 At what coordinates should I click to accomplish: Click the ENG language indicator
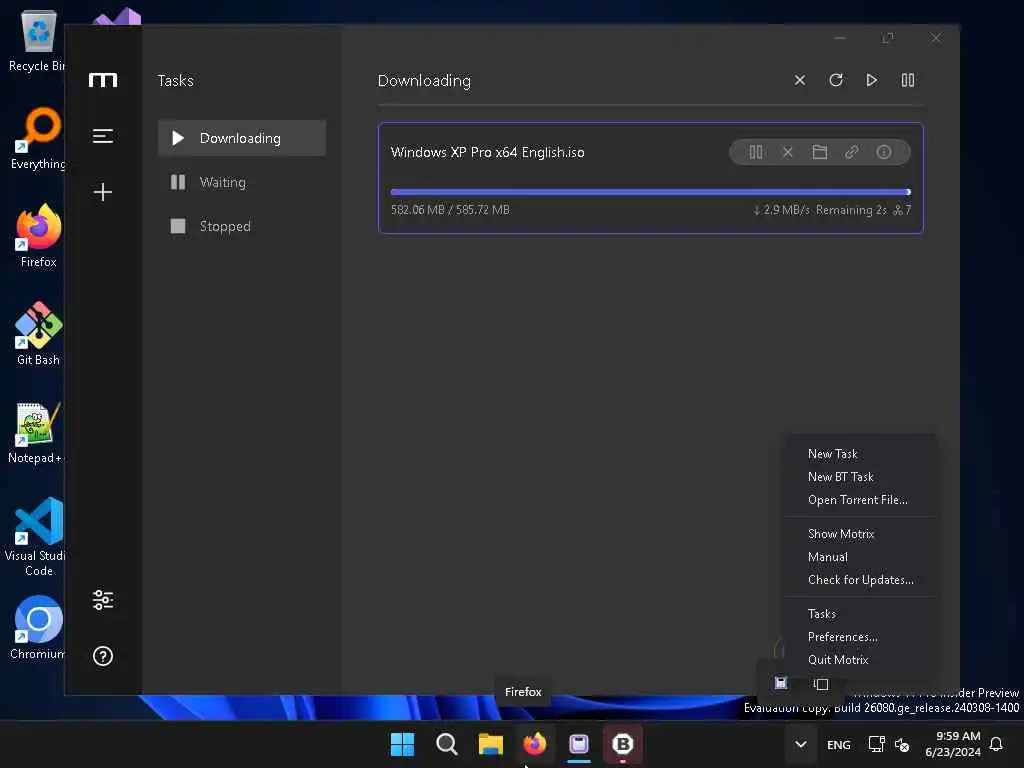(839, 744)
